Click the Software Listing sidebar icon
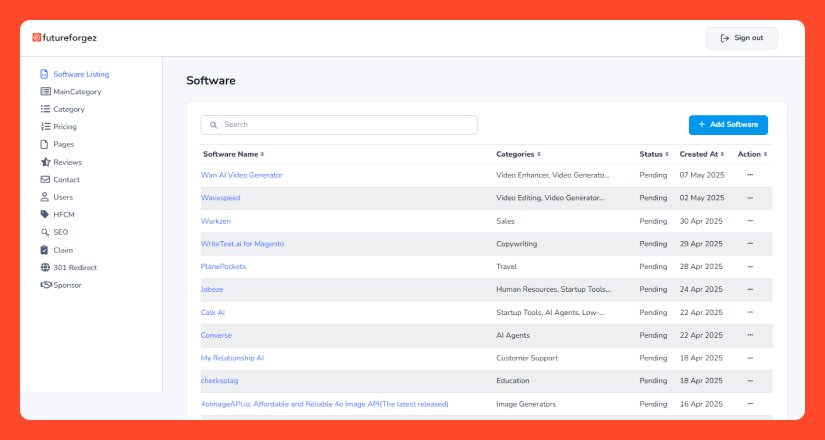Image resolution: width=825 pixels, height=440 pixels. (x=45, y=74)
